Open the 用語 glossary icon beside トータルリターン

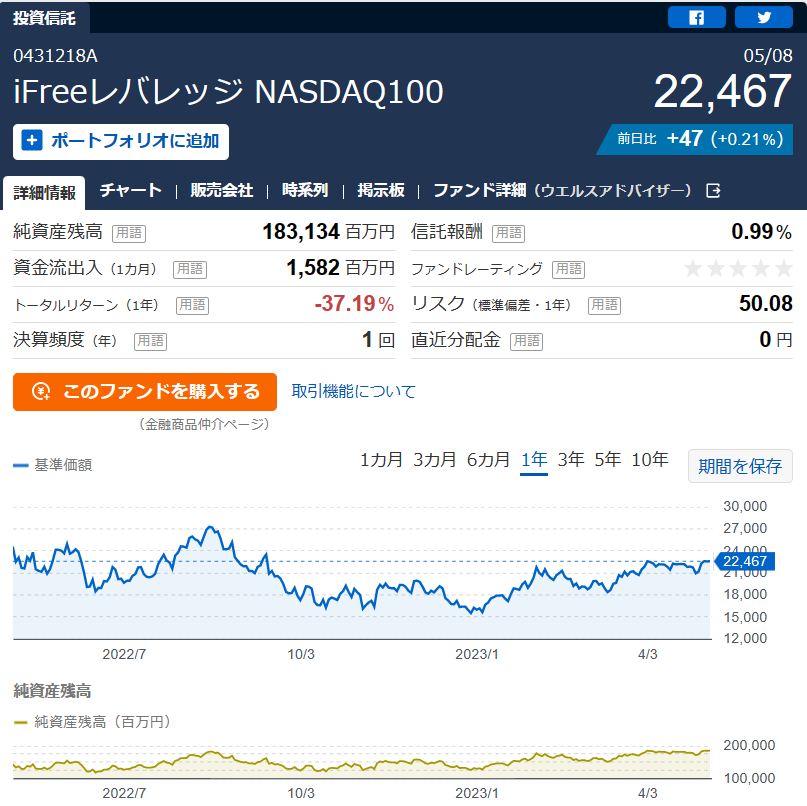(x=192, y=305)
